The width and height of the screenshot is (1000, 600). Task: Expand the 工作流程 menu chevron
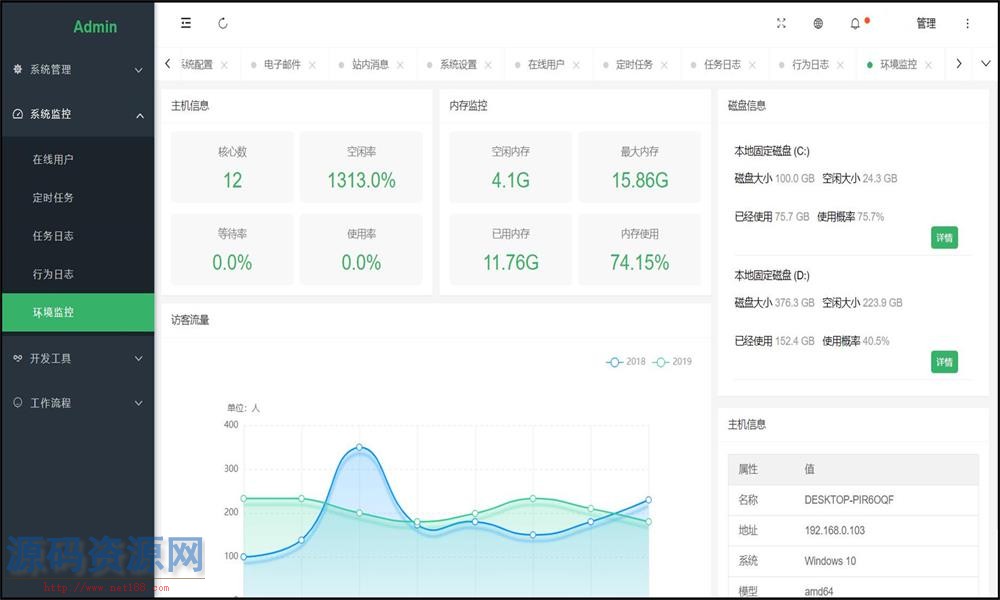(x=138, y=403)
